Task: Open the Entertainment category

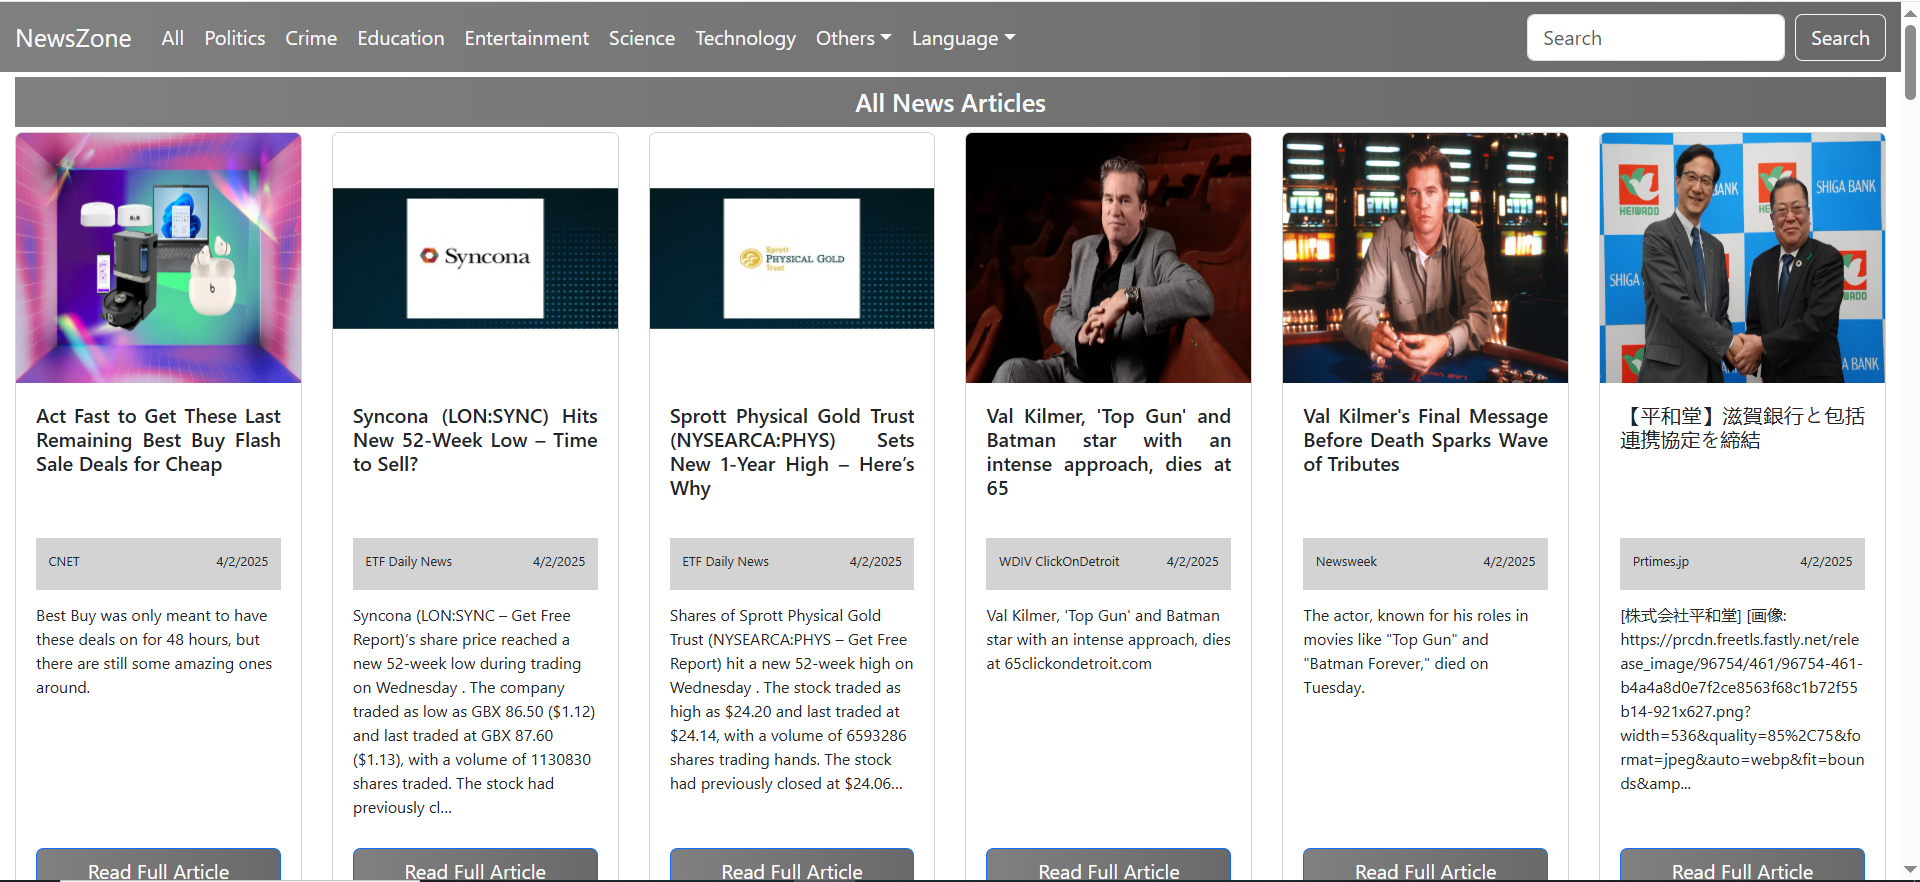Action: (527, 38)
